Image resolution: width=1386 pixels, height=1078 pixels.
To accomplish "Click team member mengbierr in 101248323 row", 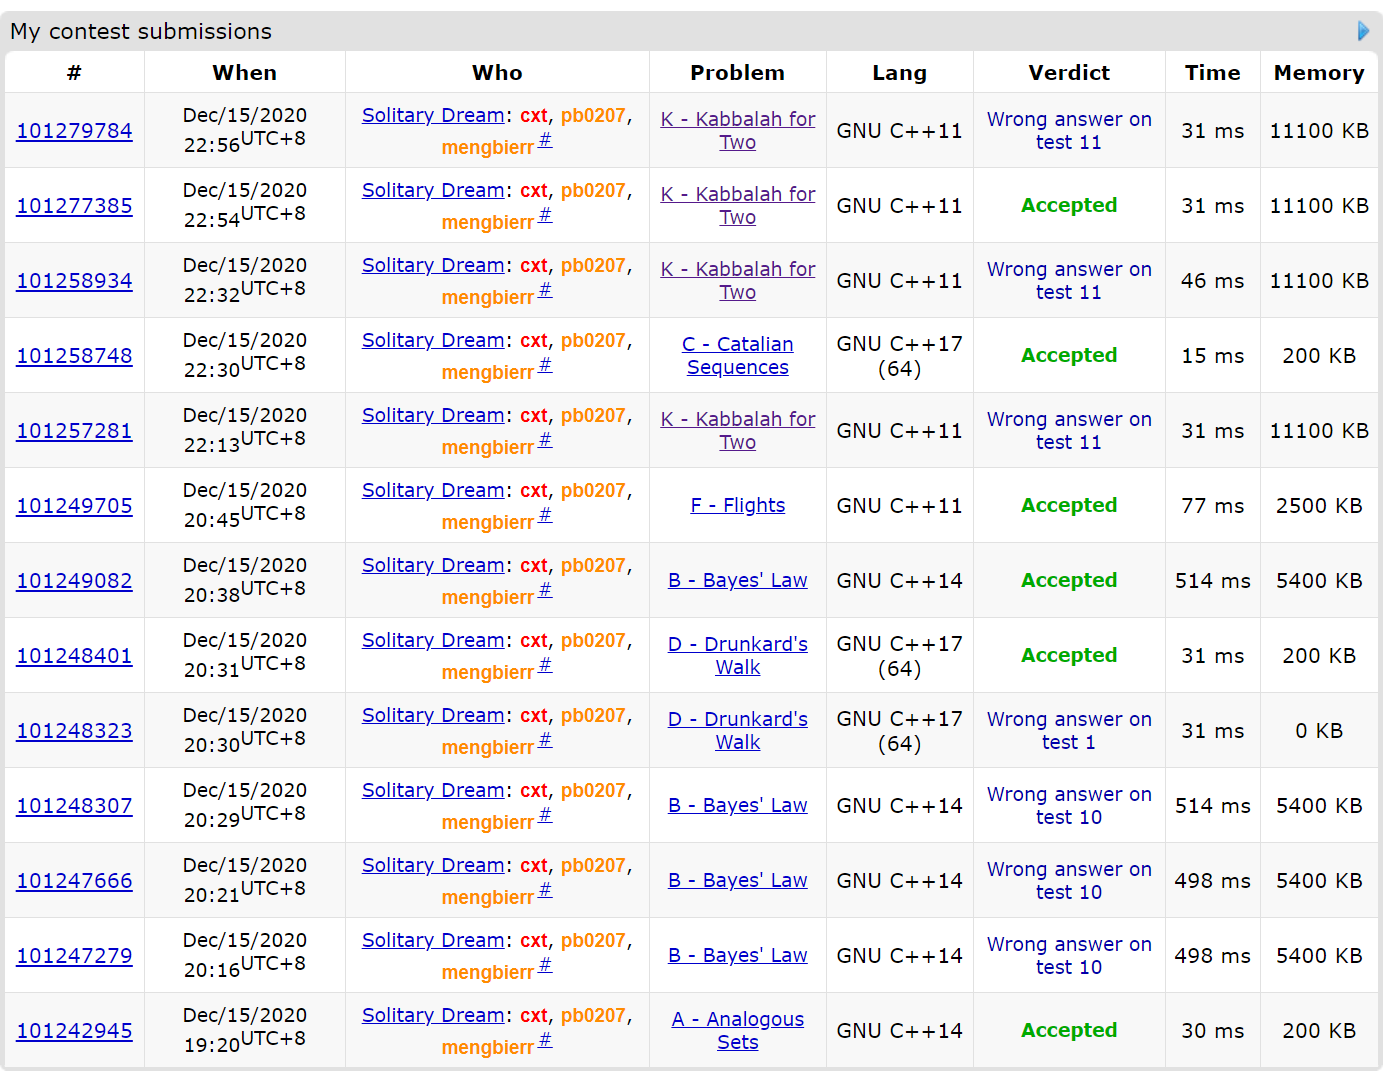I will (x=487, y=748).
